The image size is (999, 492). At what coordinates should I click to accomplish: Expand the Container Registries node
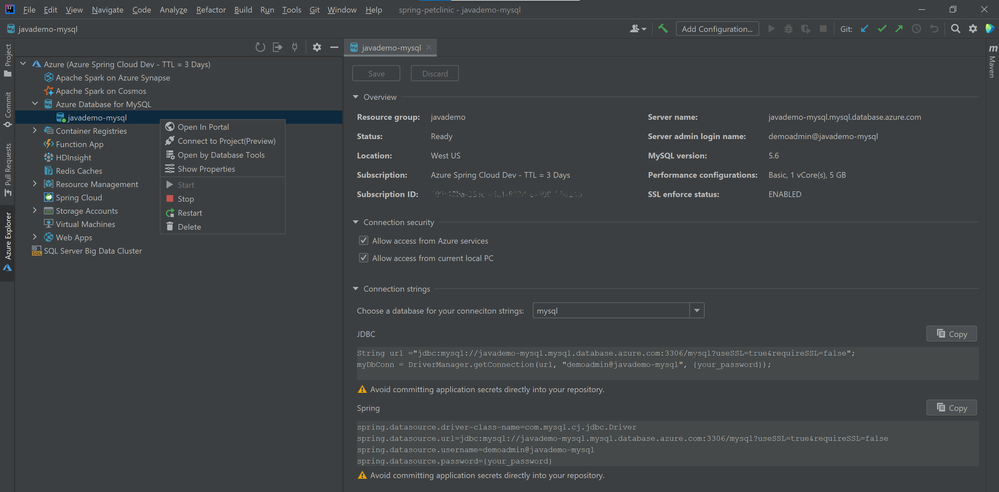(35, 131)
